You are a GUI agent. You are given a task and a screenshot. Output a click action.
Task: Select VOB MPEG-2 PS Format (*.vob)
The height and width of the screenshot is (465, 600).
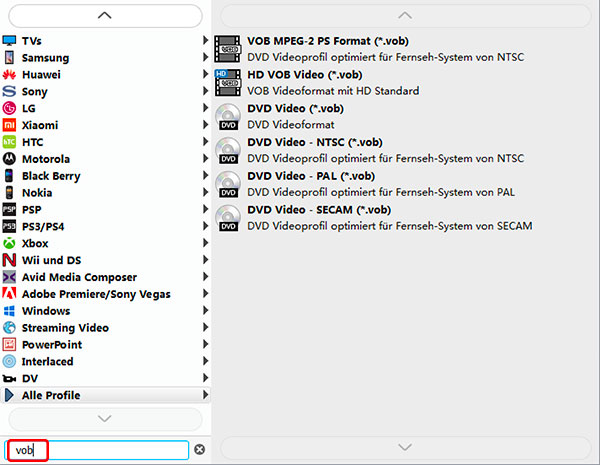(x=328, y=41)
